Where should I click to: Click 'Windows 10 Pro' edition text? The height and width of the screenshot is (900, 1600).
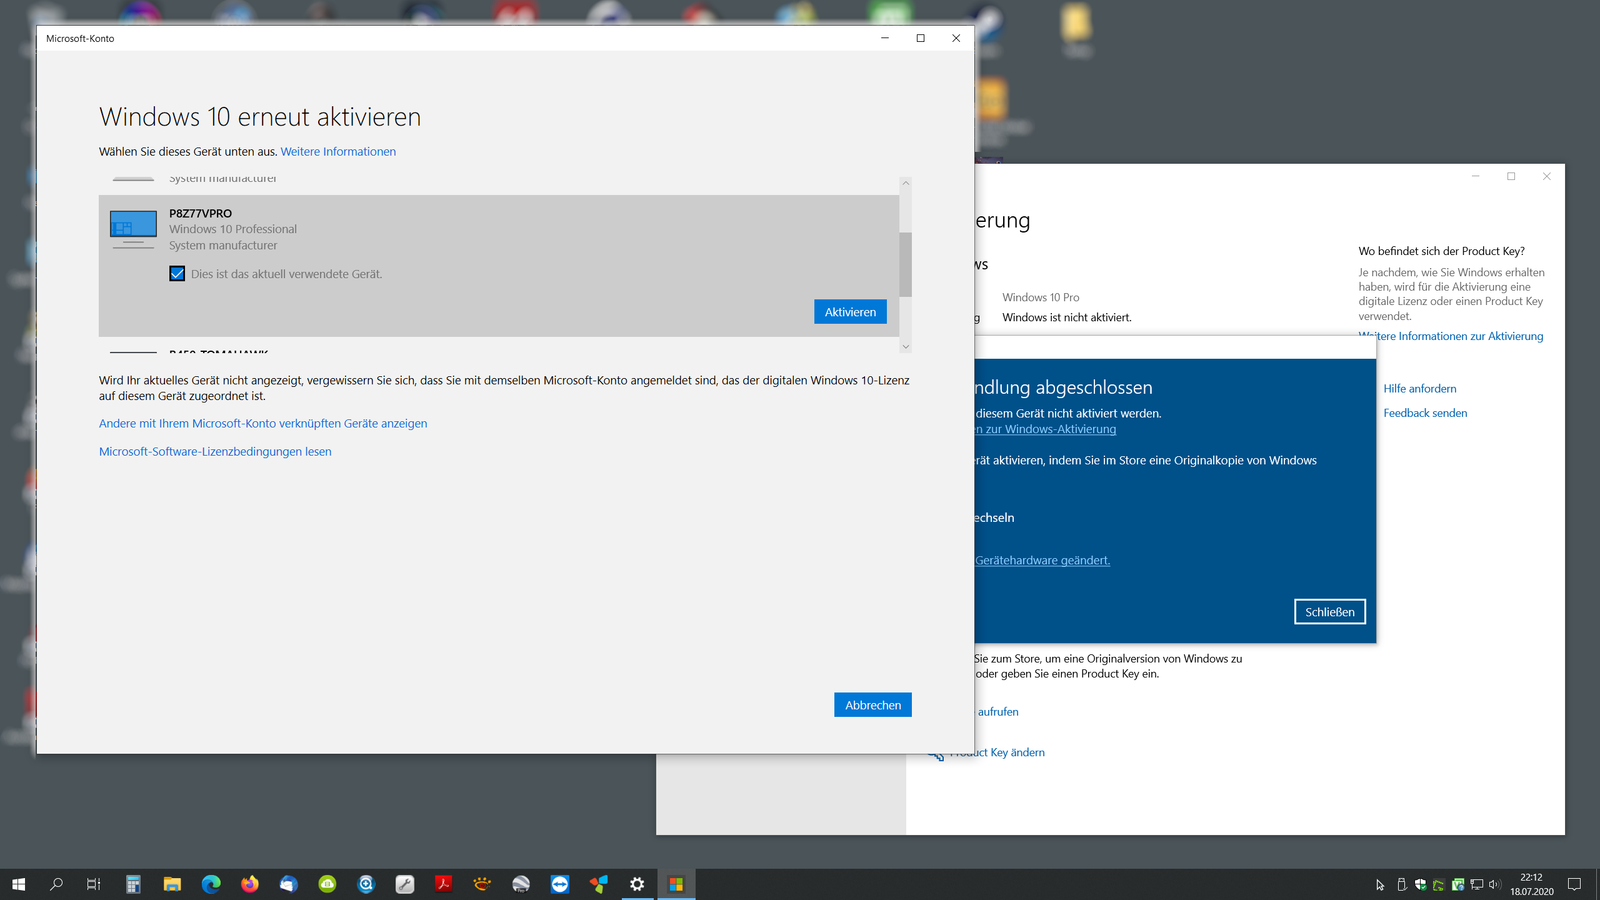point(1041,298)
